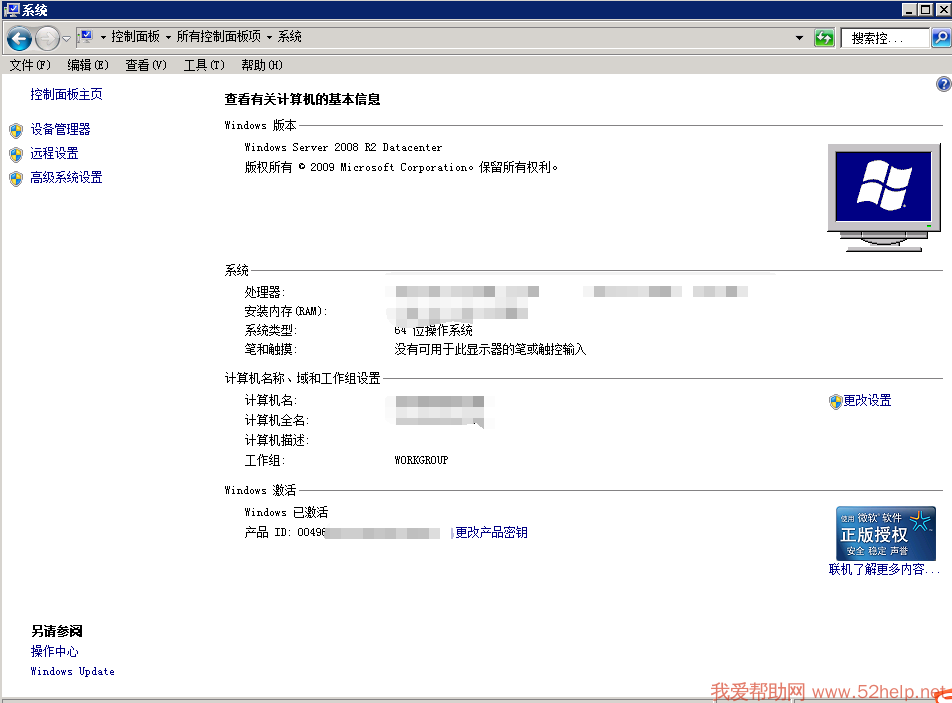
Task: Click the 更改产品密钥 link
Action: click(x=491, y=533)
